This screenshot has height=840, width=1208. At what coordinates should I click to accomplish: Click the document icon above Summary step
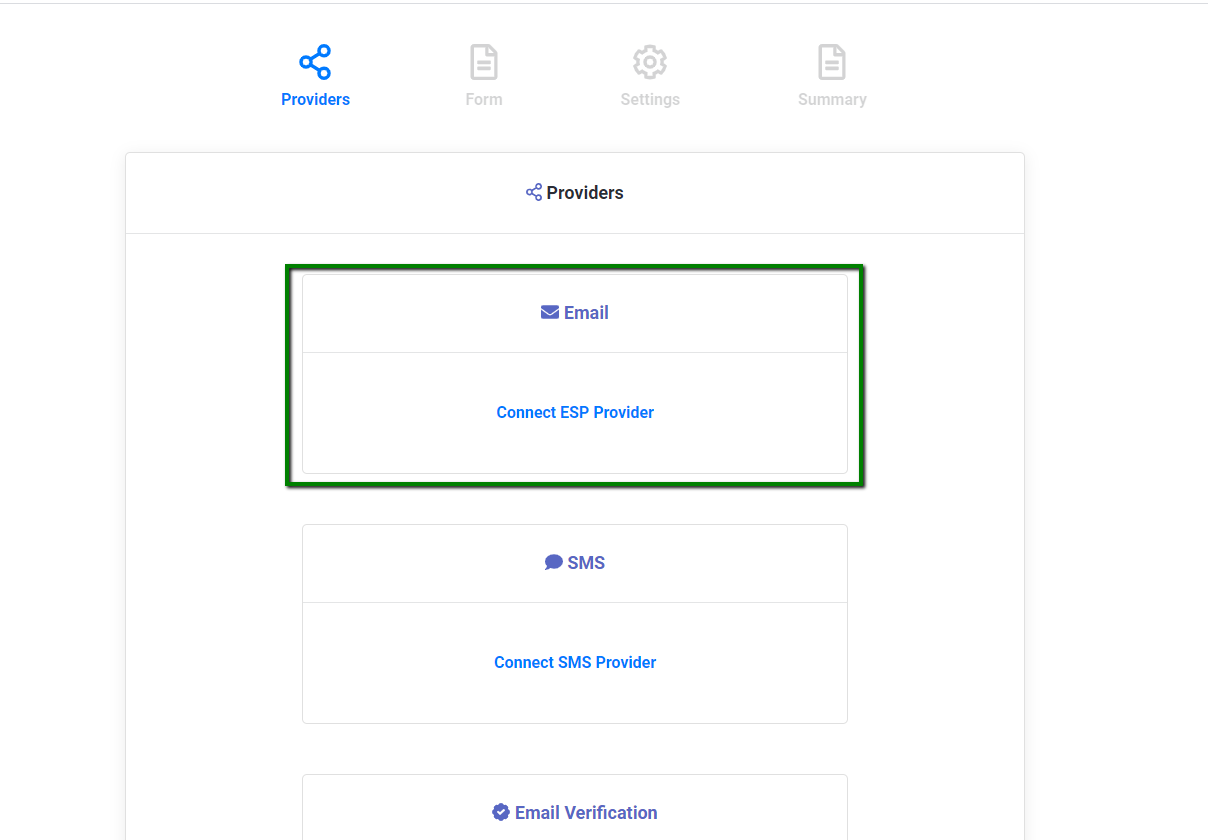pos(832,61)
